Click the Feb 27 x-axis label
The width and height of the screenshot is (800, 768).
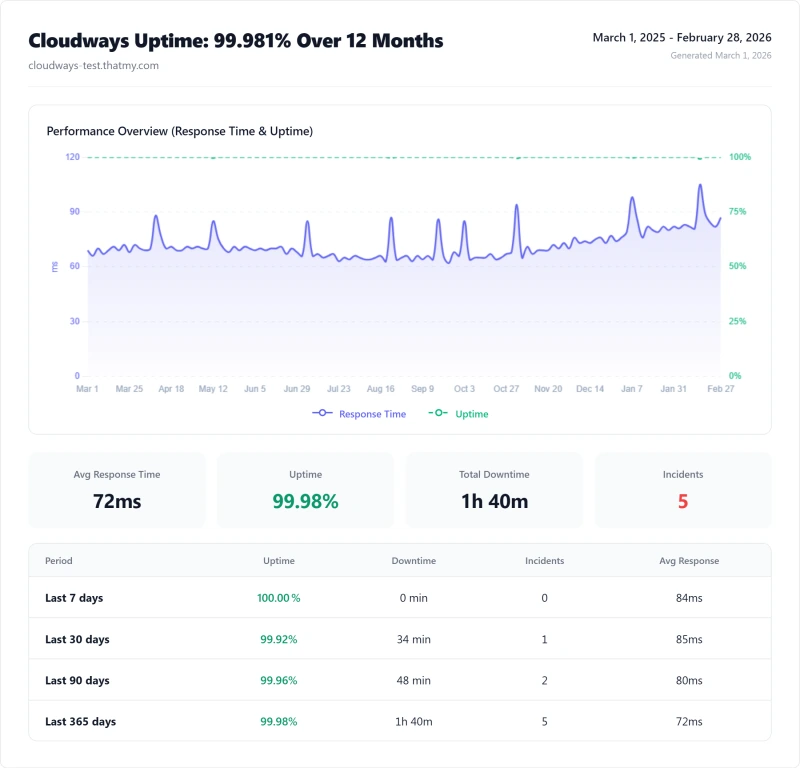click(720, 389)
